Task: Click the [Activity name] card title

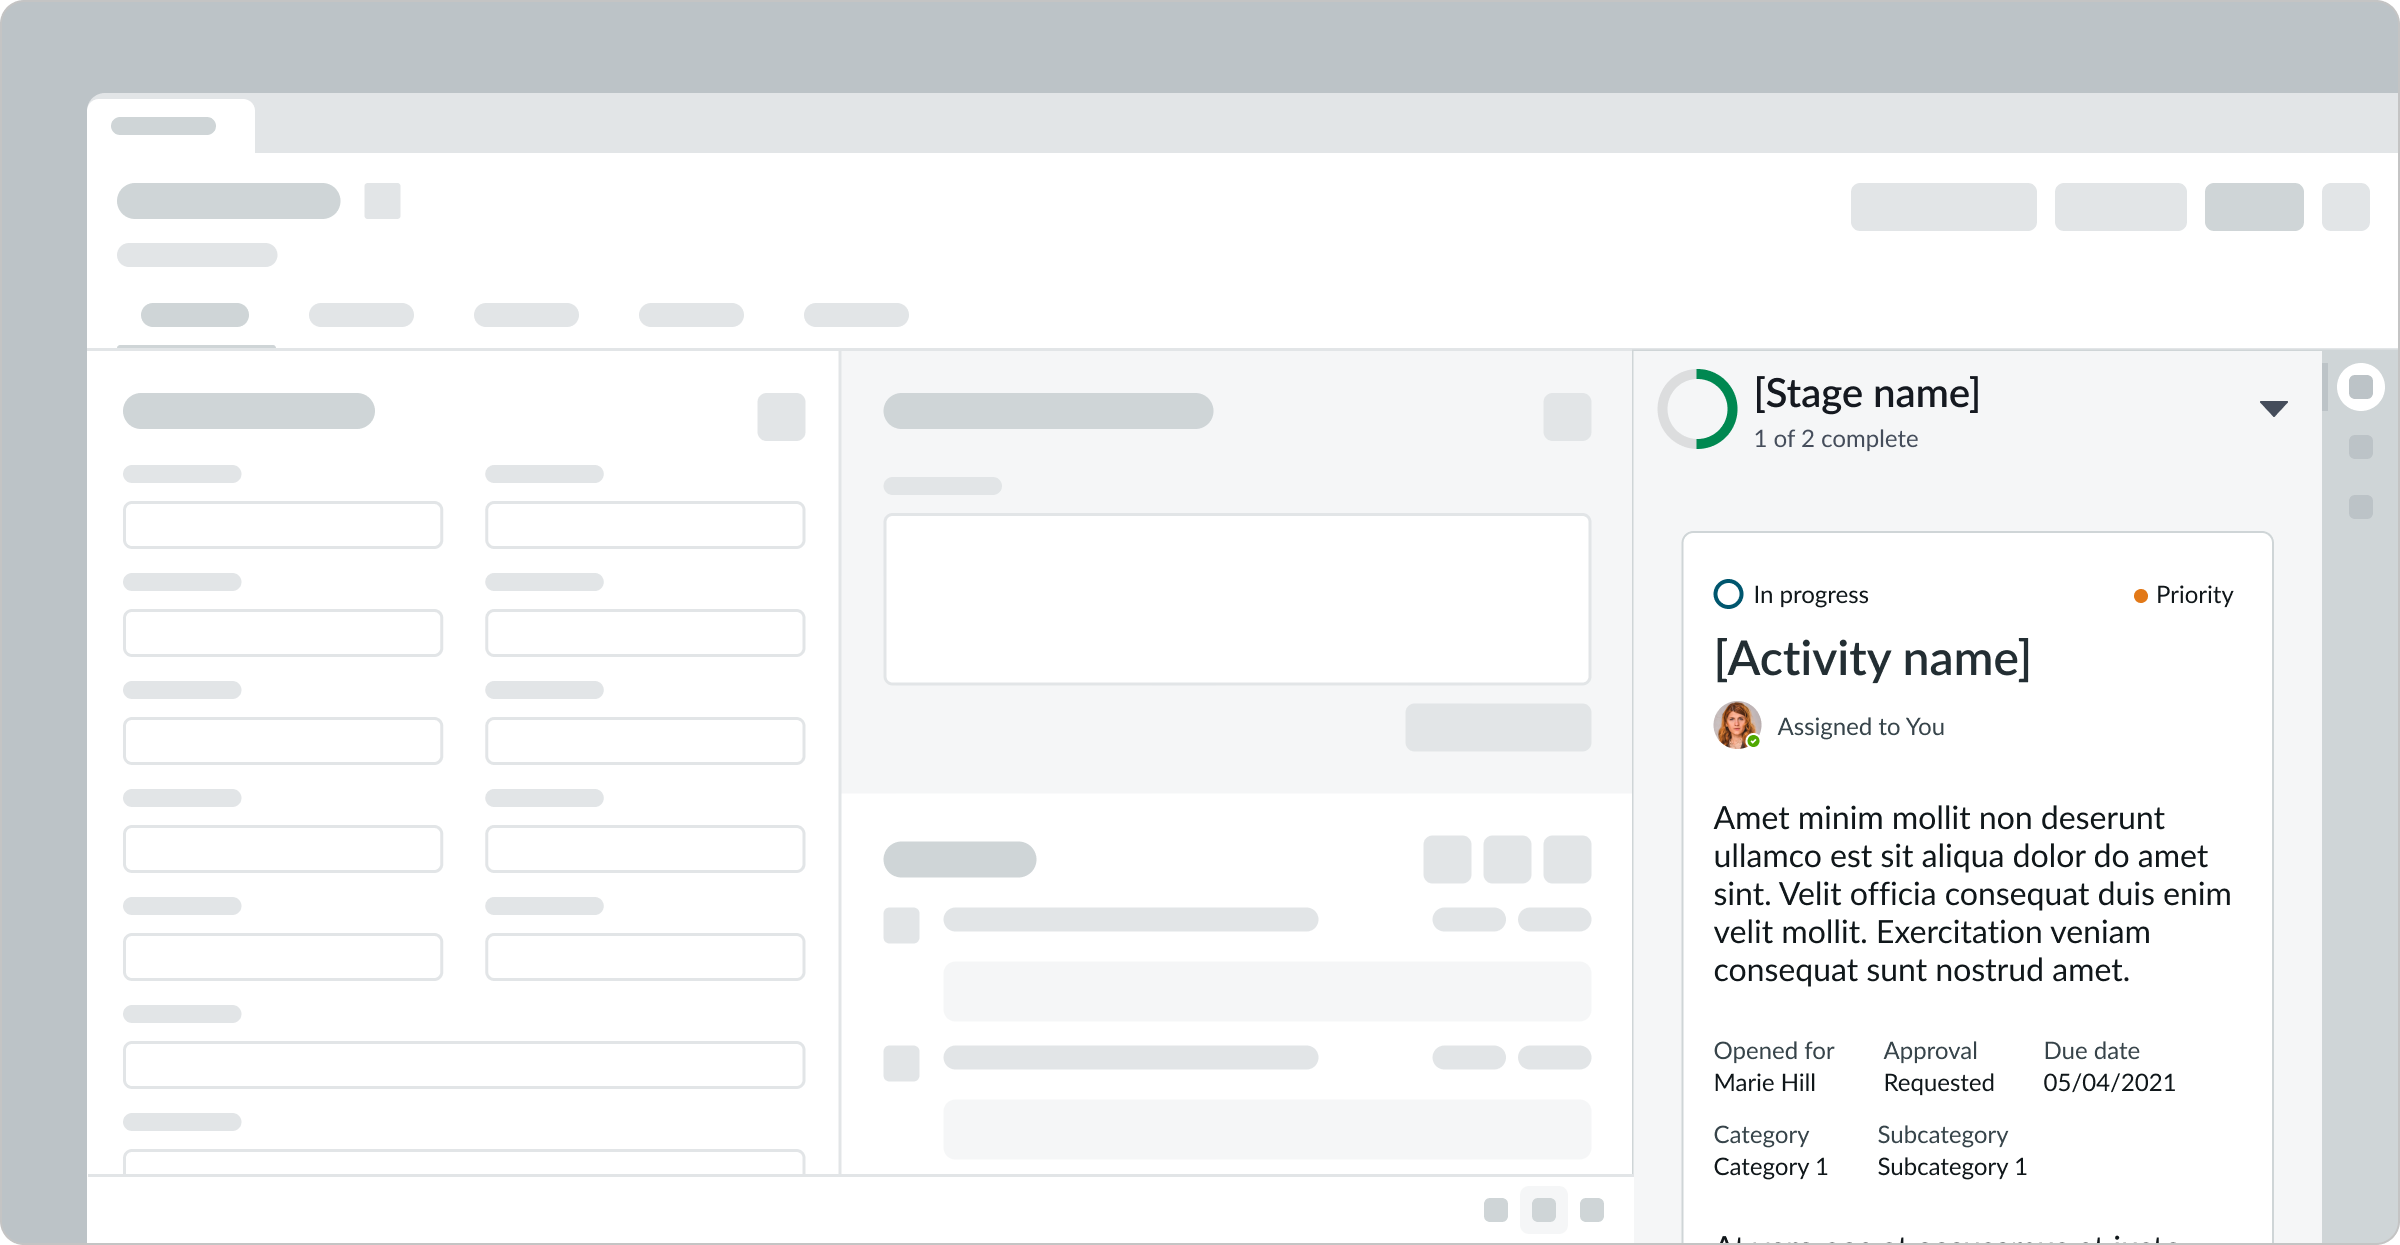Action: [x=1871, y=659]
